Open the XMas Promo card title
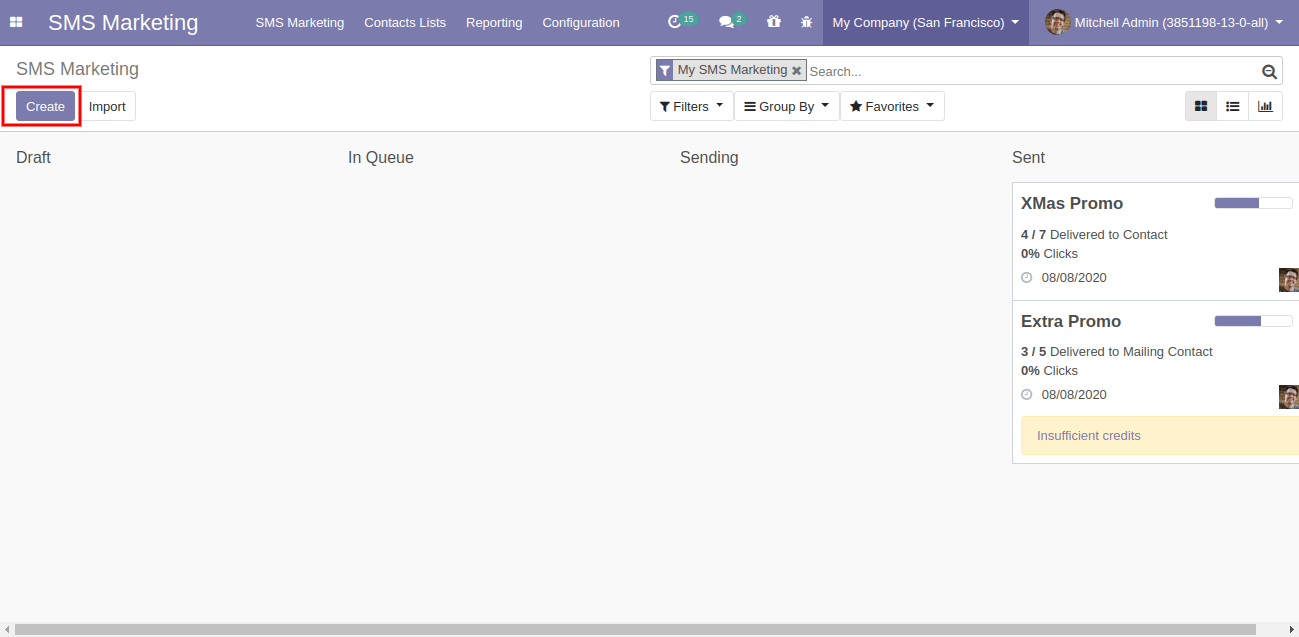Image resolution: width=1299 pixels, height=637 pixels. (x=1072, y=203)
